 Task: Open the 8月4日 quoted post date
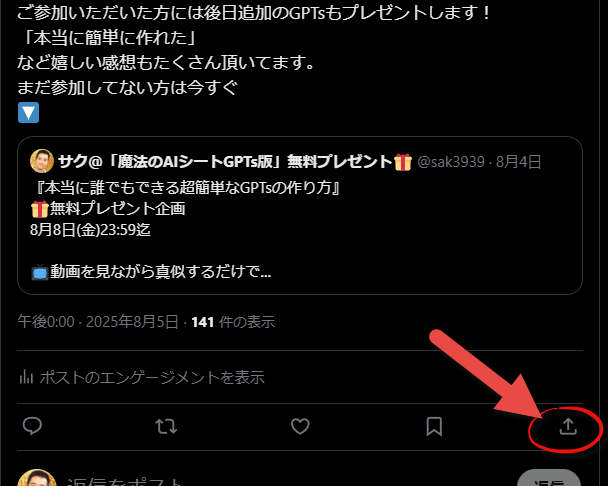click(x=518, y=162)
